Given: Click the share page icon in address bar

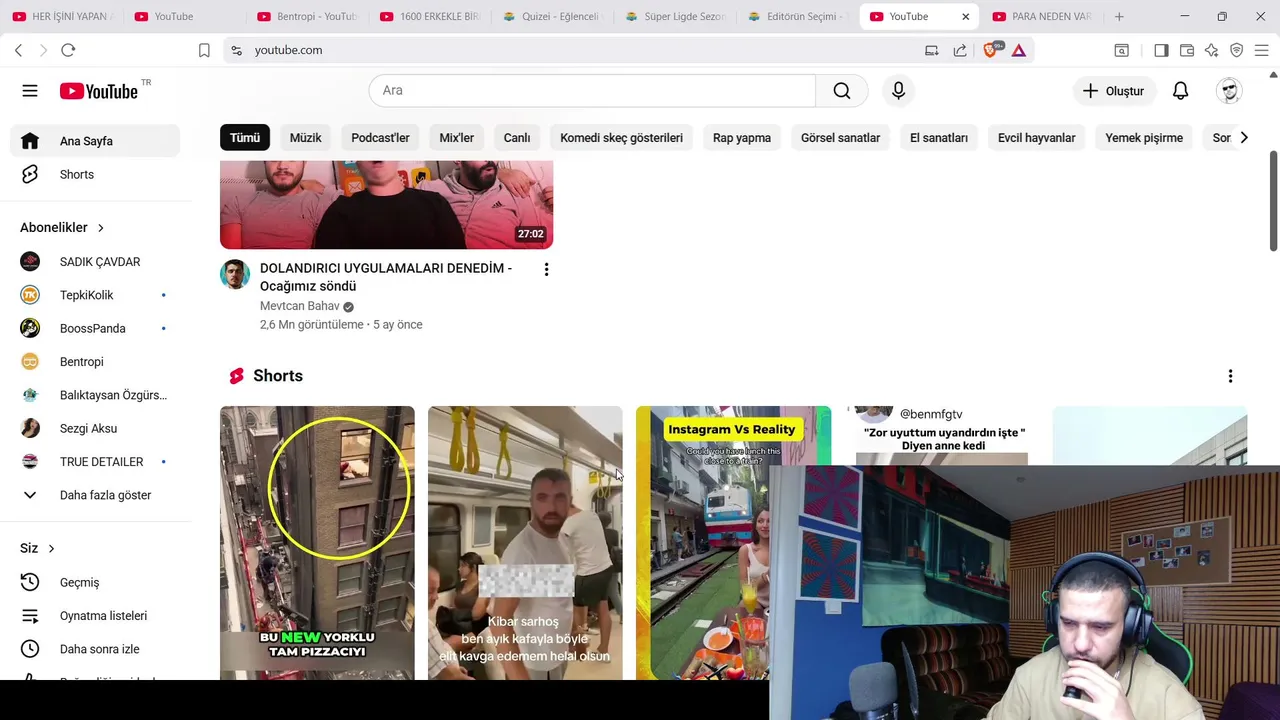Looking at the screenshot, I should pos(960,50).
